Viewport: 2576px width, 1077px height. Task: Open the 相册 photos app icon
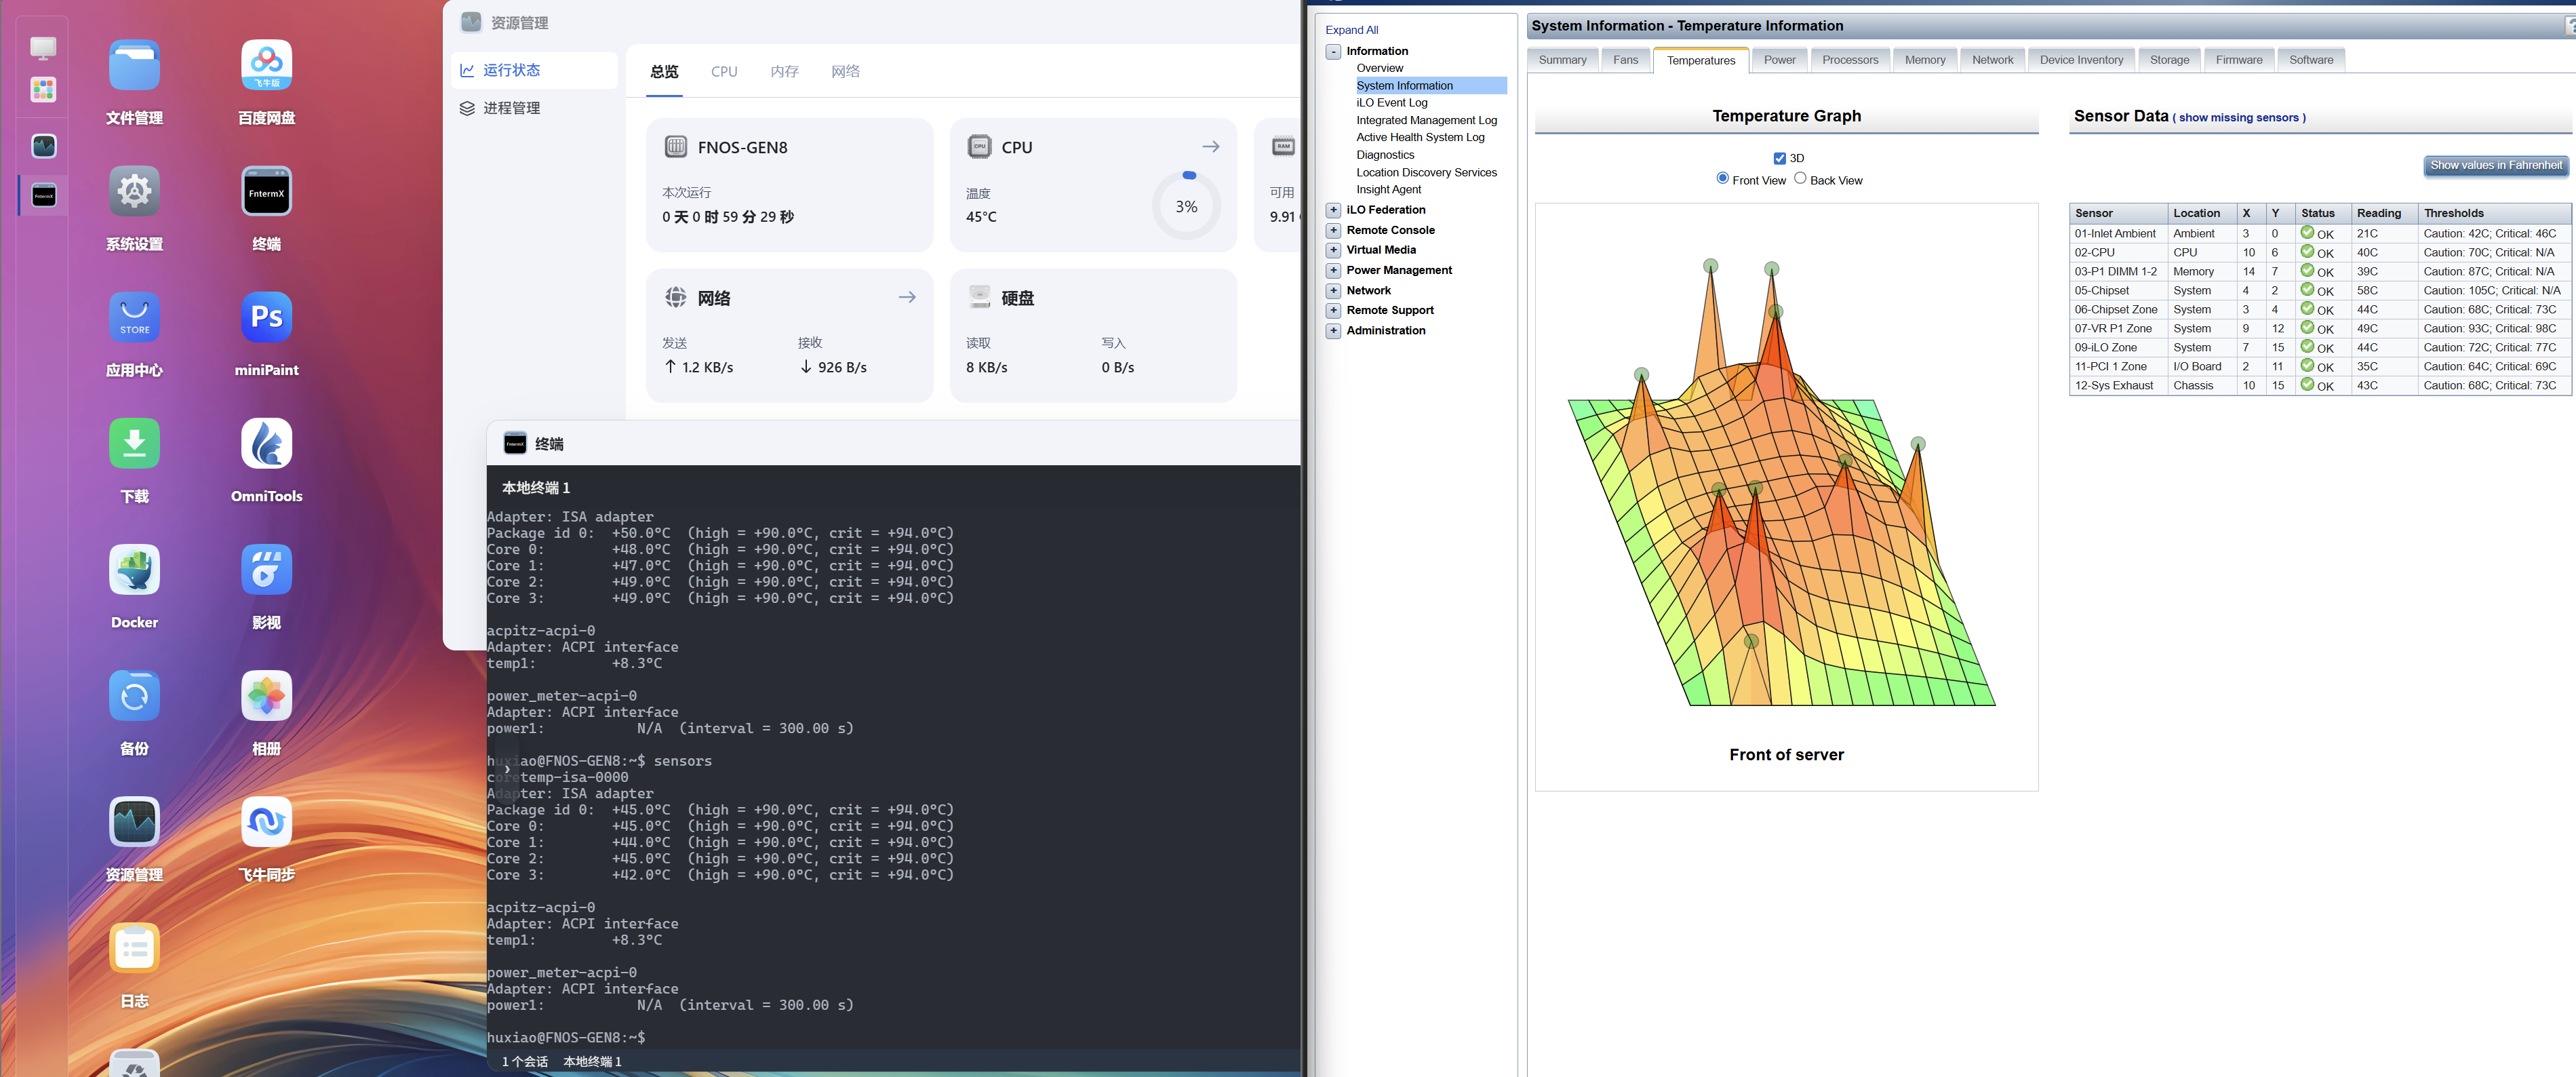(266, 696)
